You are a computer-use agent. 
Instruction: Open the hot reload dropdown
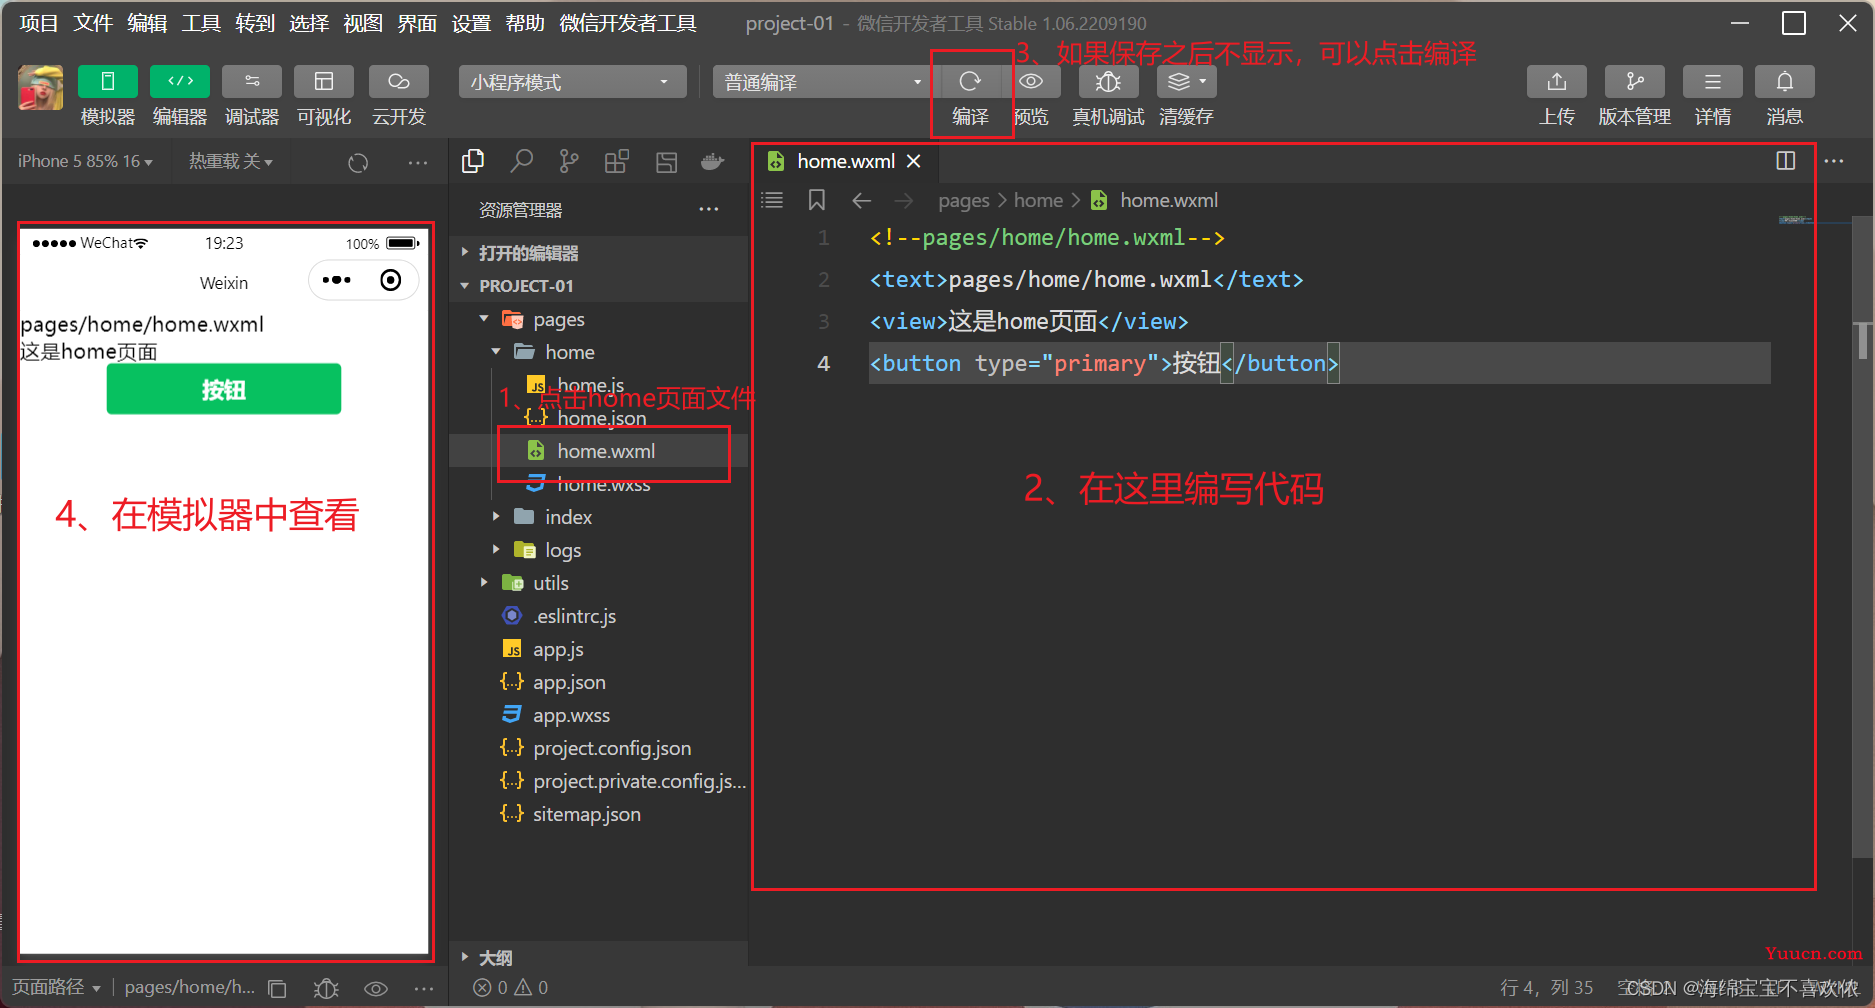coord(231,161)
